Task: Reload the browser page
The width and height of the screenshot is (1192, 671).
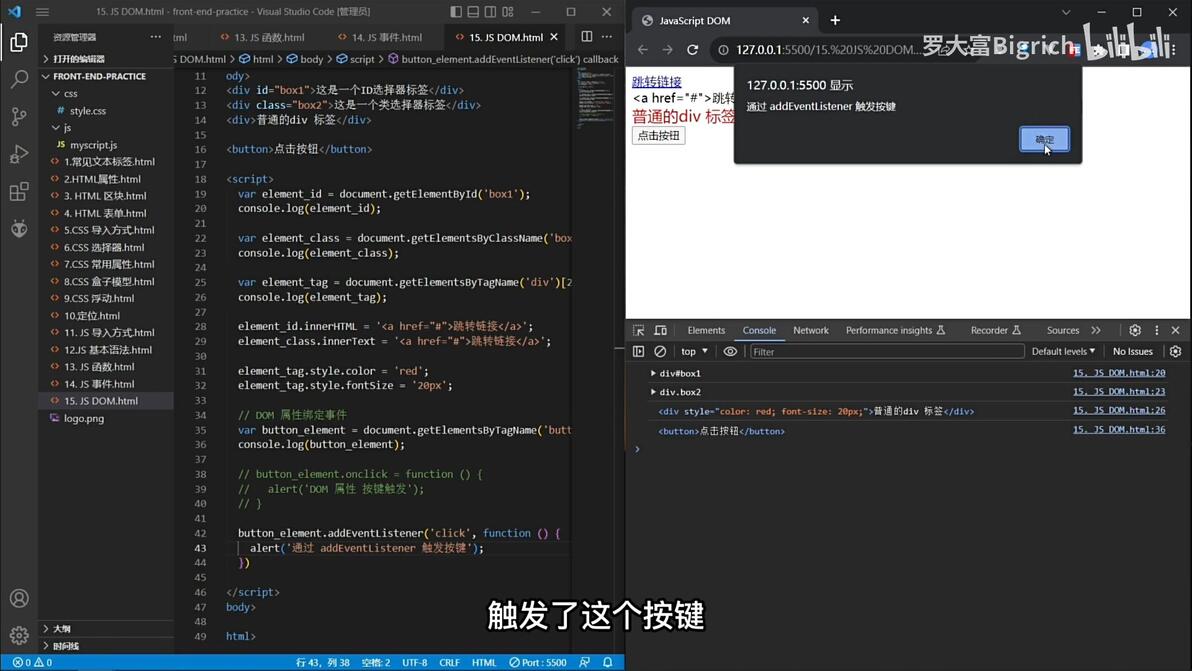Action: [x=693, y=49]
